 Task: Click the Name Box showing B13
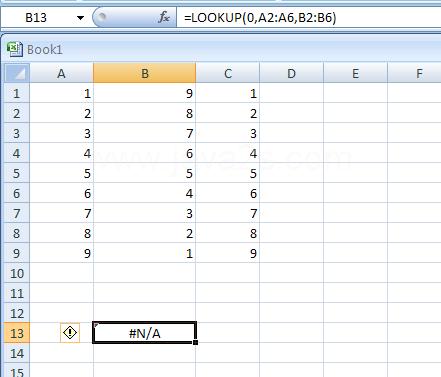[36, 18]
